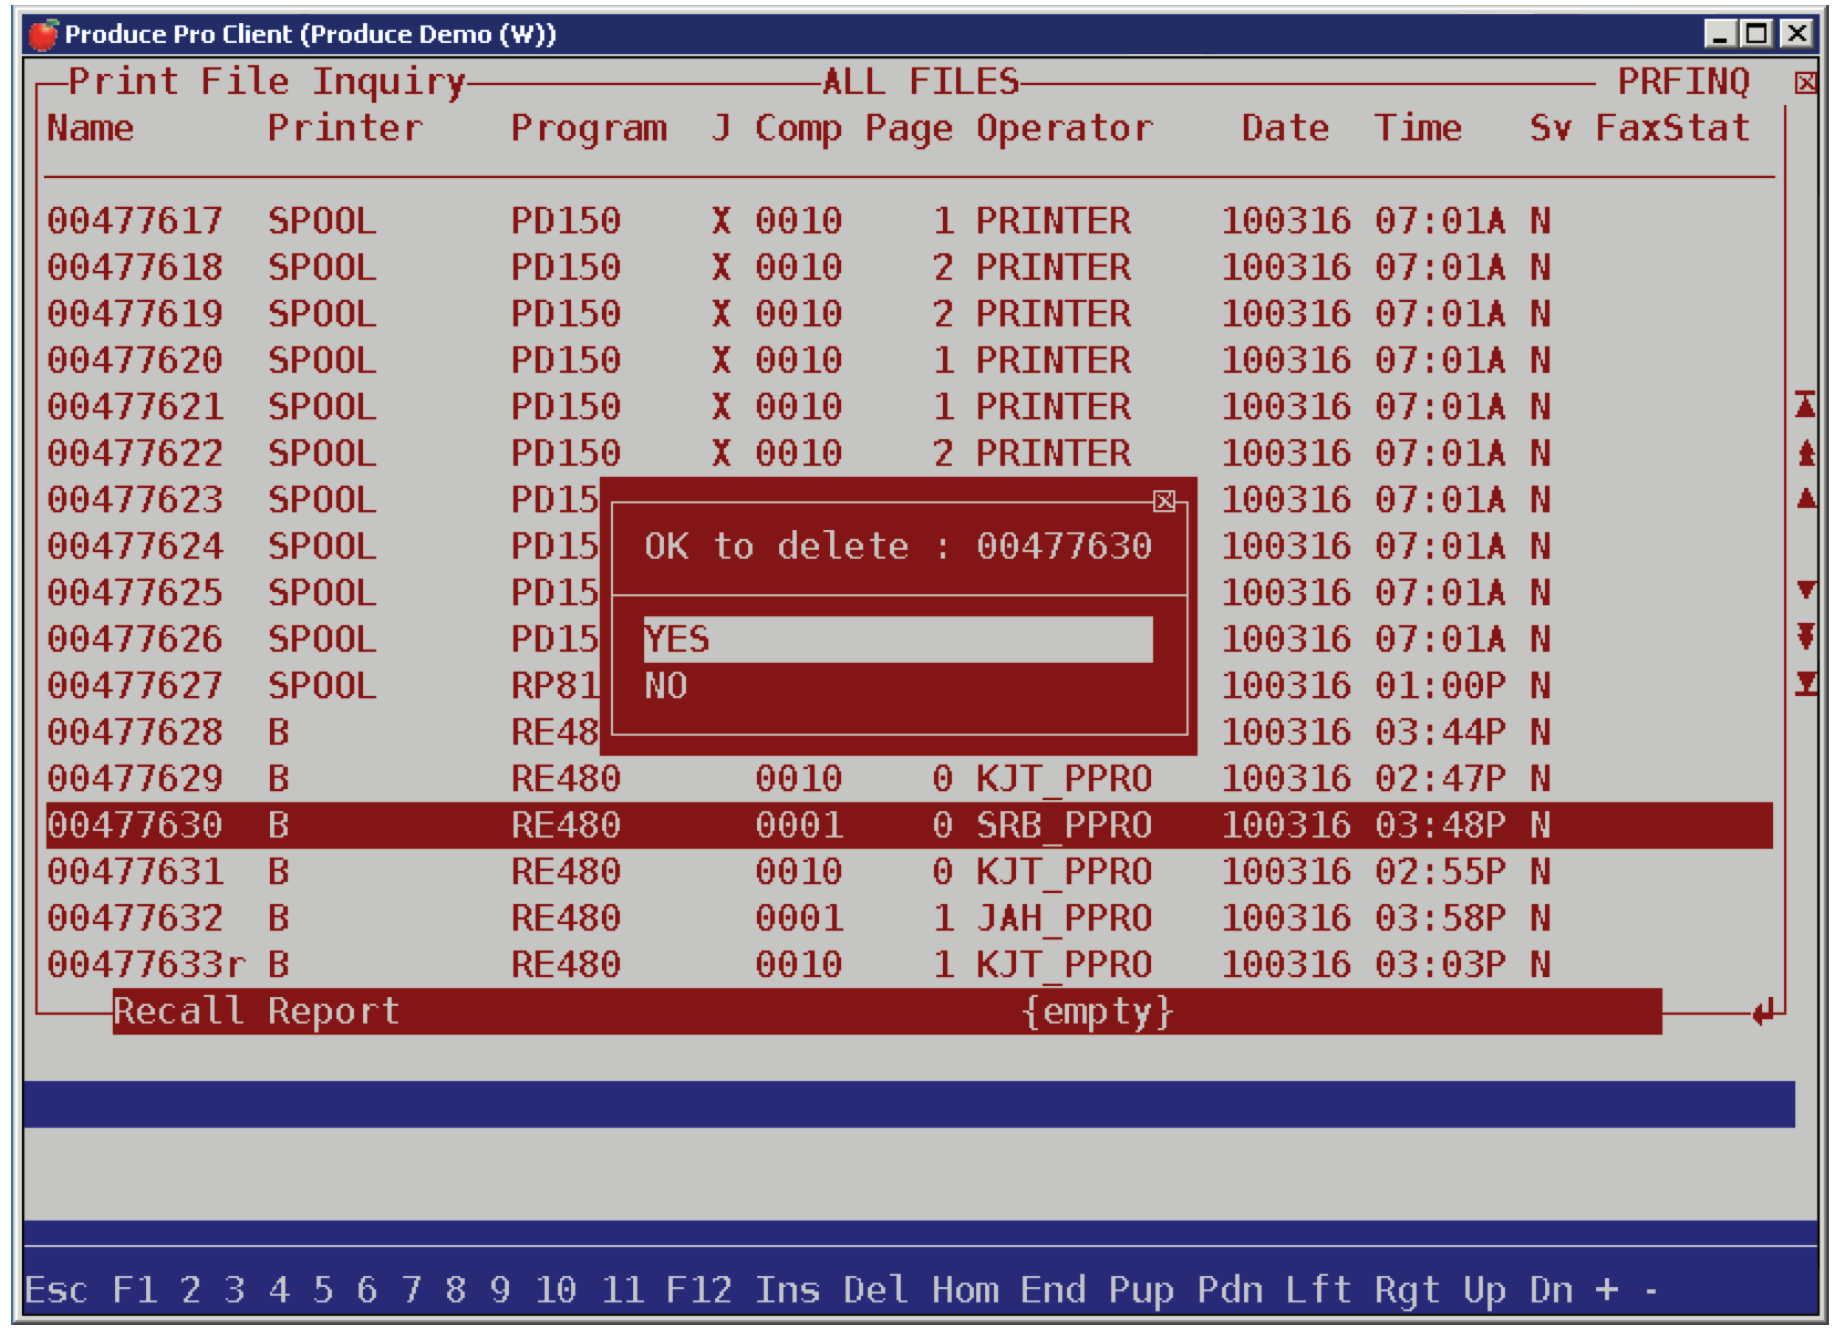Screen dimensions: 1836x1334
Task: Click the Hom key in footer
Action: [x=965, y=1289]
